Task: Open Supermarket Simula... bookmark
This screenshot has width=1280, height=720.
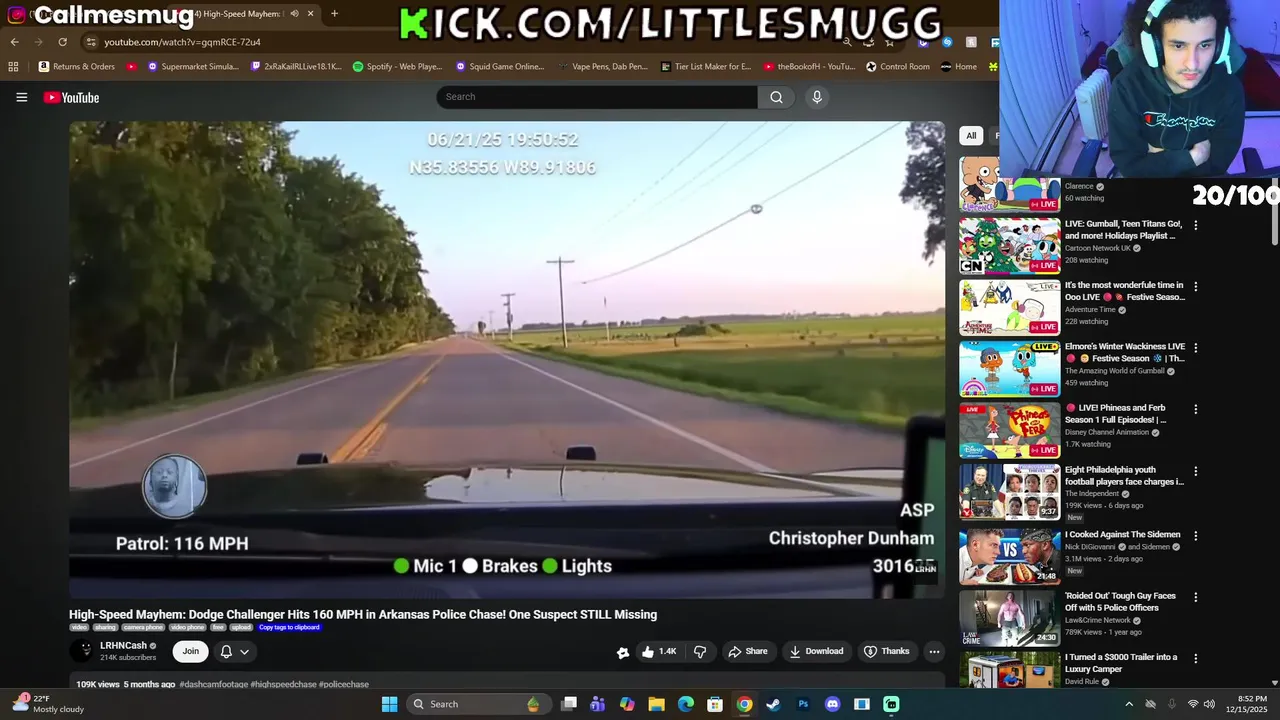Action: tap(193, 67)
